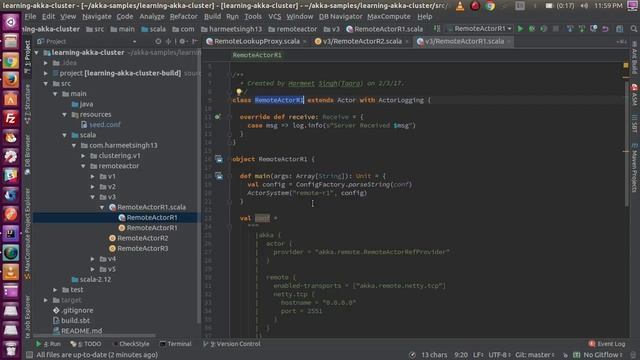Viewport: 640px width, 360px height.
Task: Click the intention light bulb in editor
Action: (x=239, y=92)
